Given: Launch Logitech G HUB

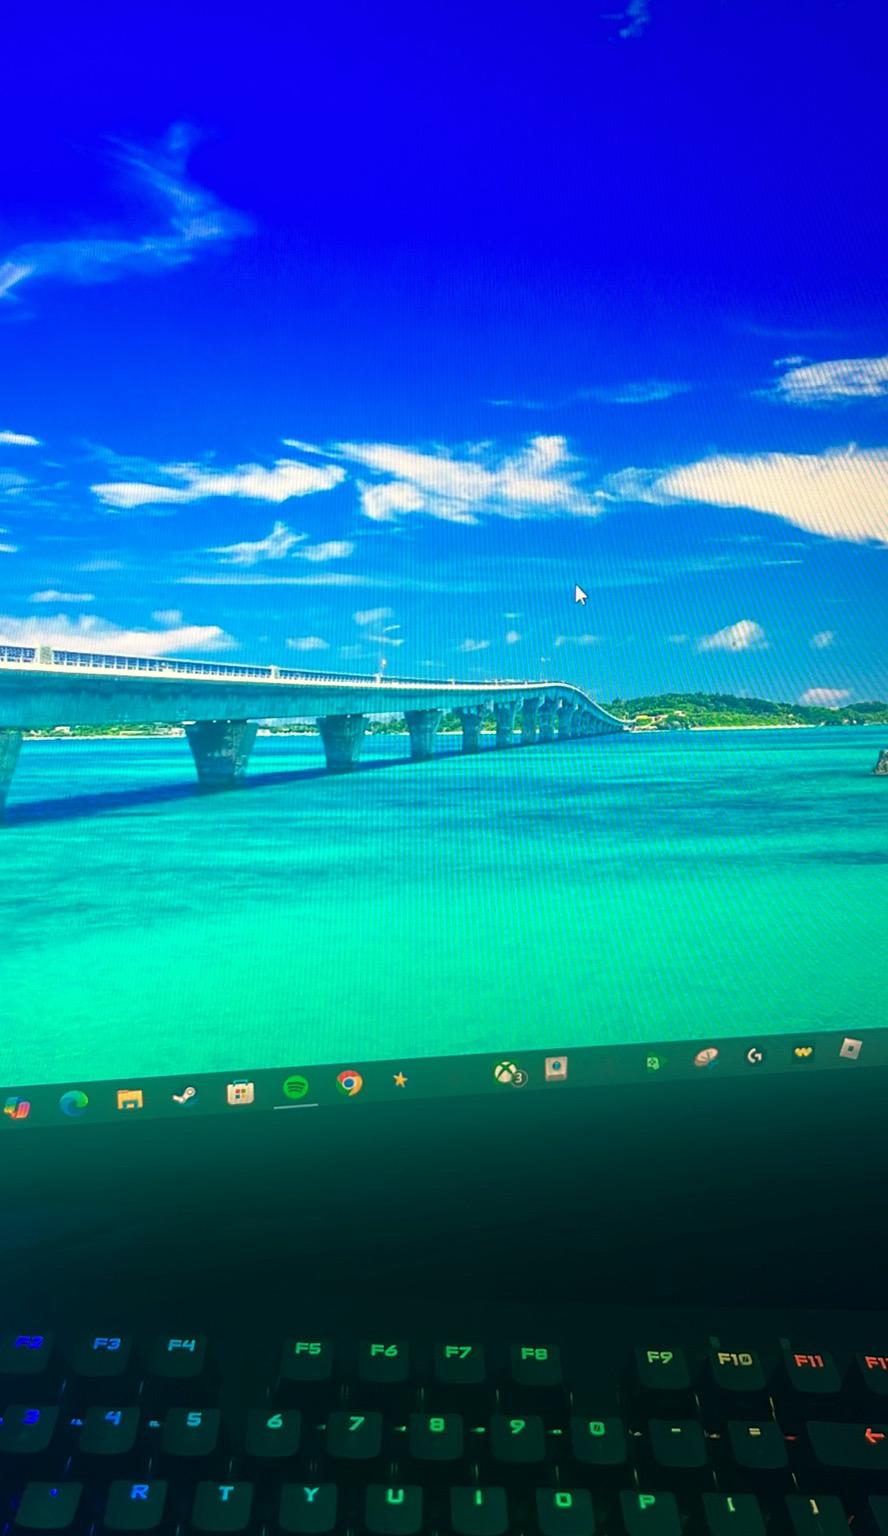Looking at the screenshot, I should (x=754, y=1055).
